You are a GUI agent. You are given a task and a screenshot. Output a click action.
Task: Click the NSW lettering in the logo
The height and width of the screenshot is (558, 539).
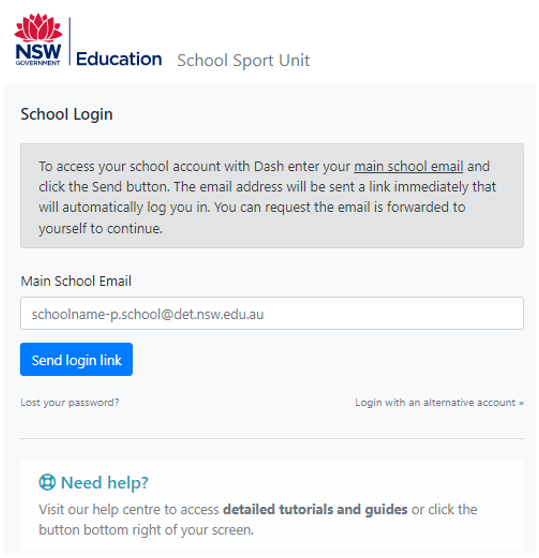(x=38, y=52)
